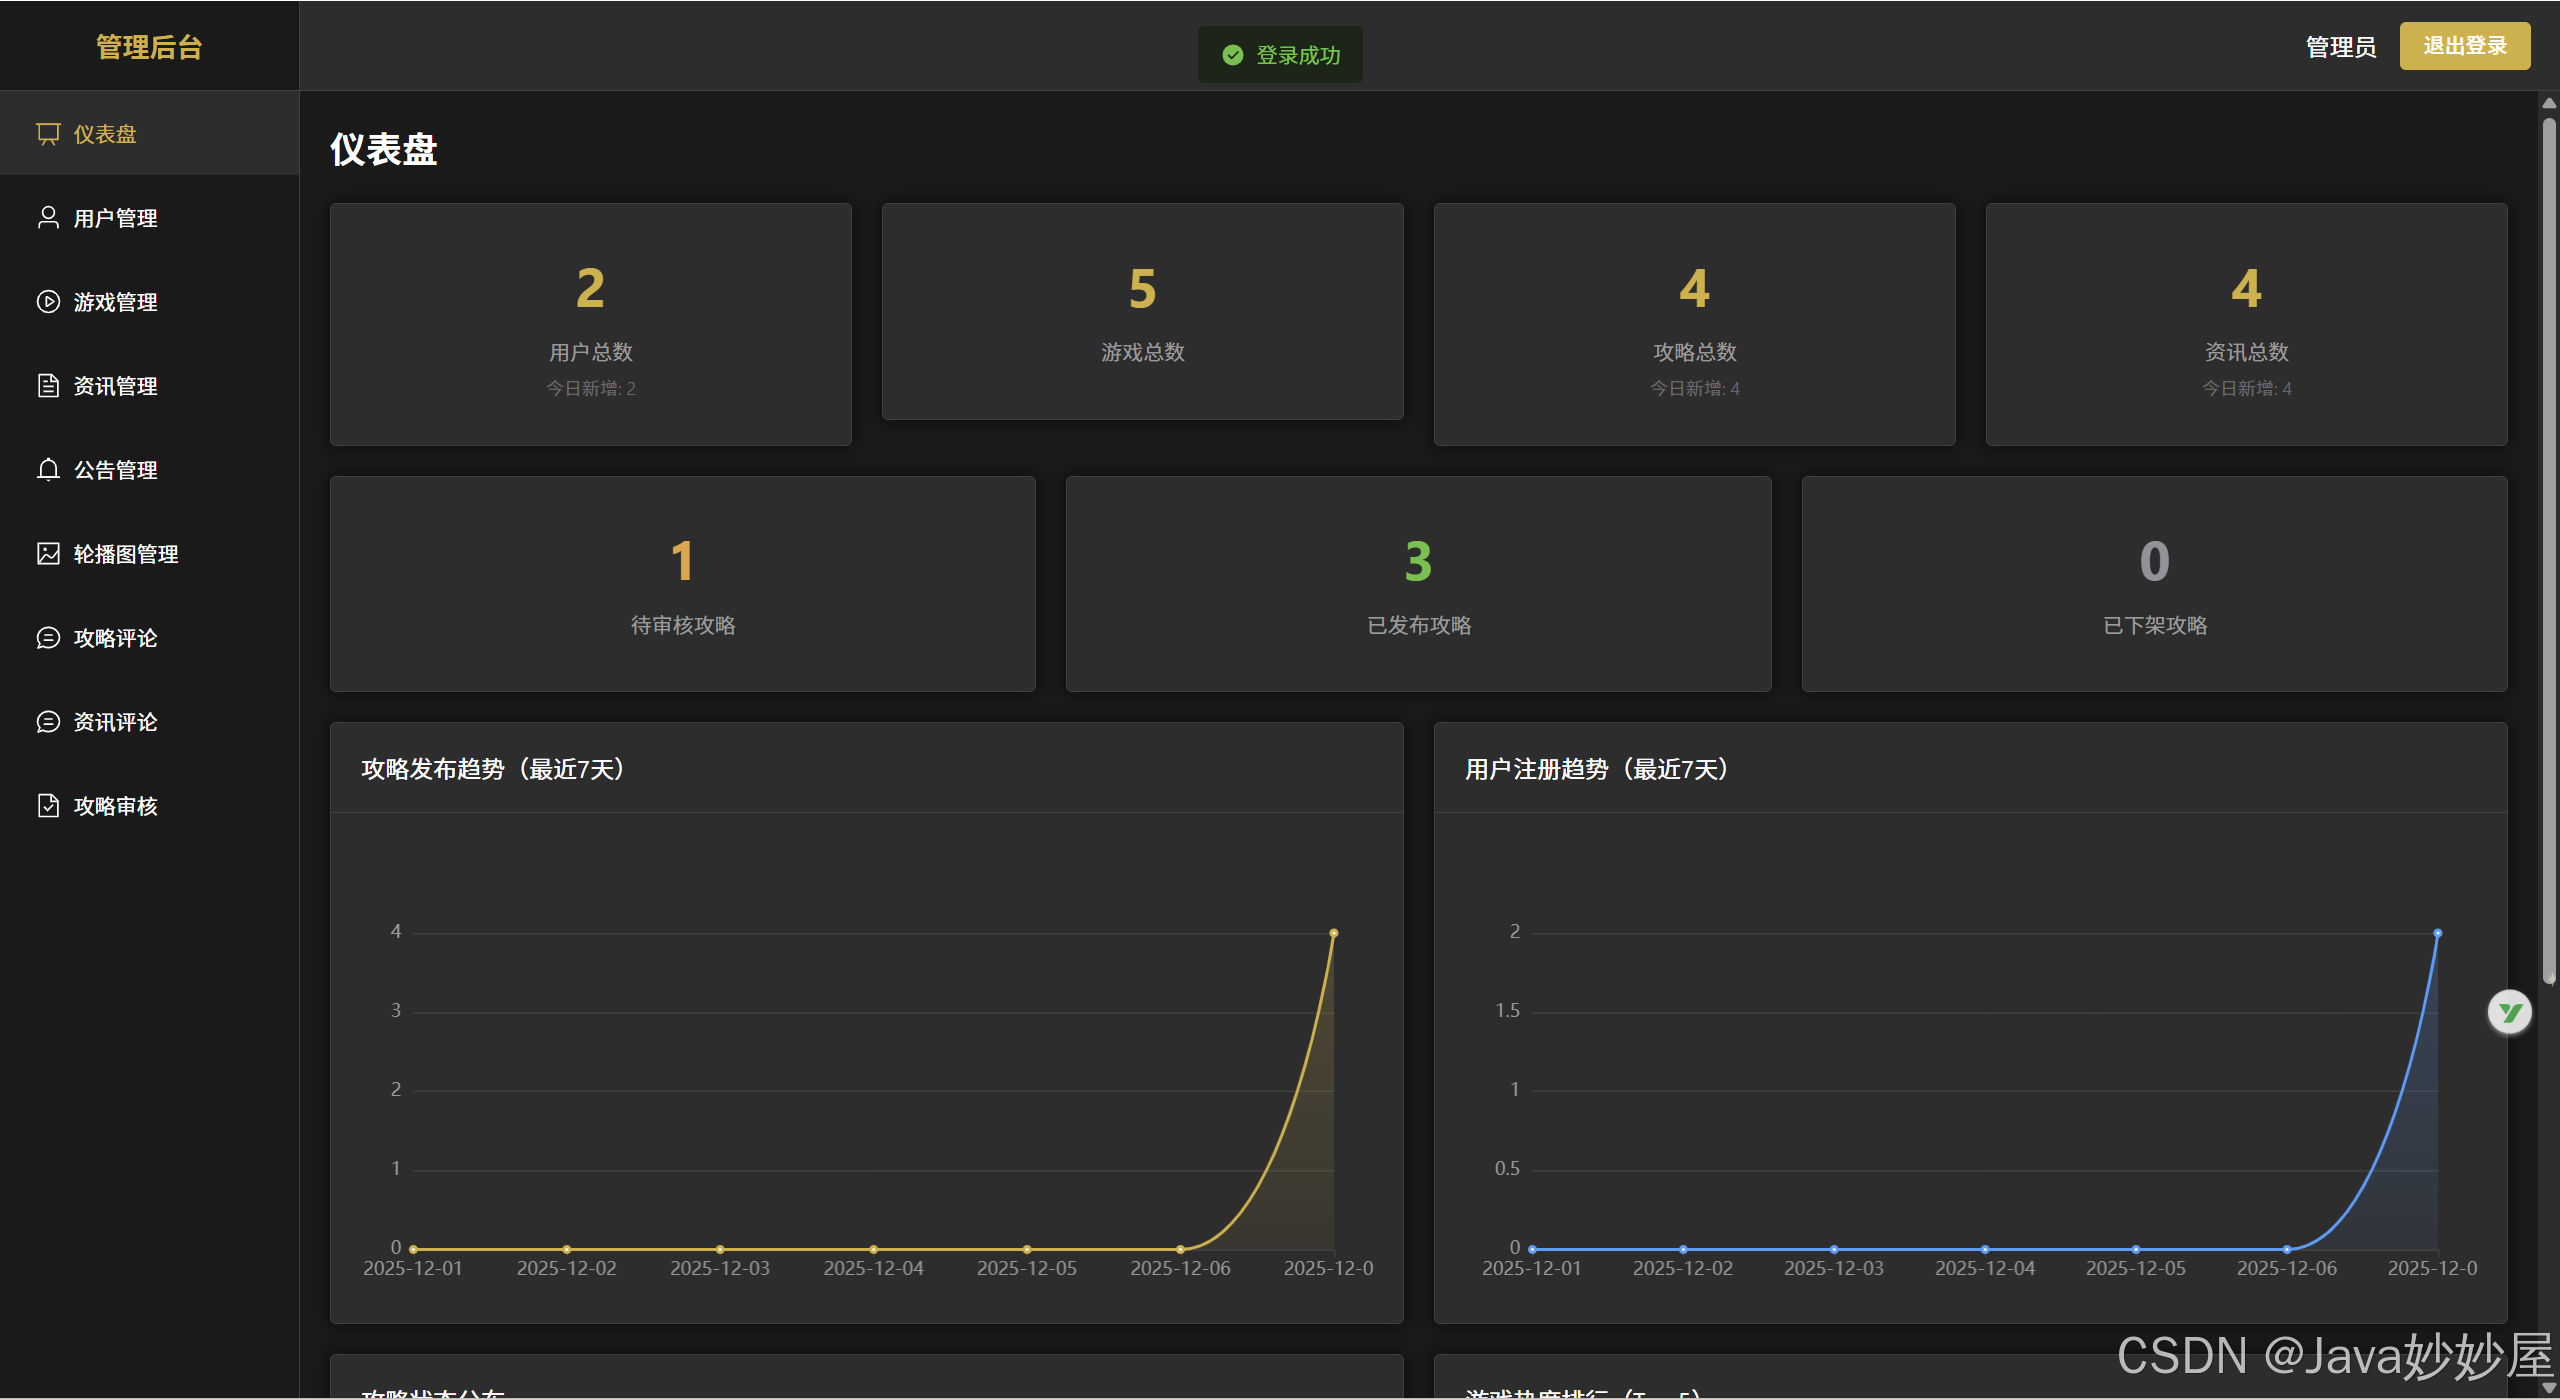Select the 用户管理 menu entry
This screenshot has height=1399, width=2560.
[115, 218]
